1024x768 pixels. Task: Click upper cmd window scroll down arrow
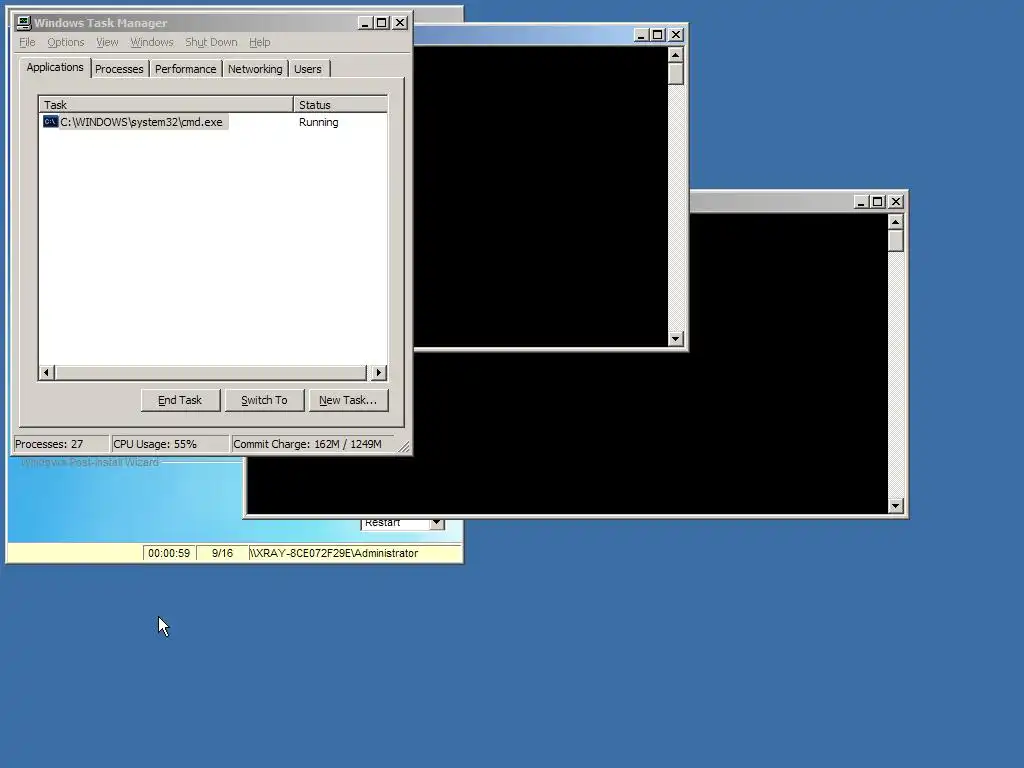click(x=676, y=339)
